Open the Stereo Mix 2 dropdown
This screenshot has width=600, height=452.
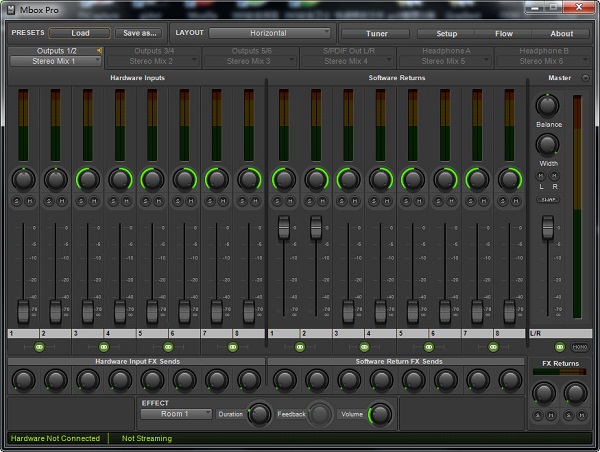(x=153, y=61)
